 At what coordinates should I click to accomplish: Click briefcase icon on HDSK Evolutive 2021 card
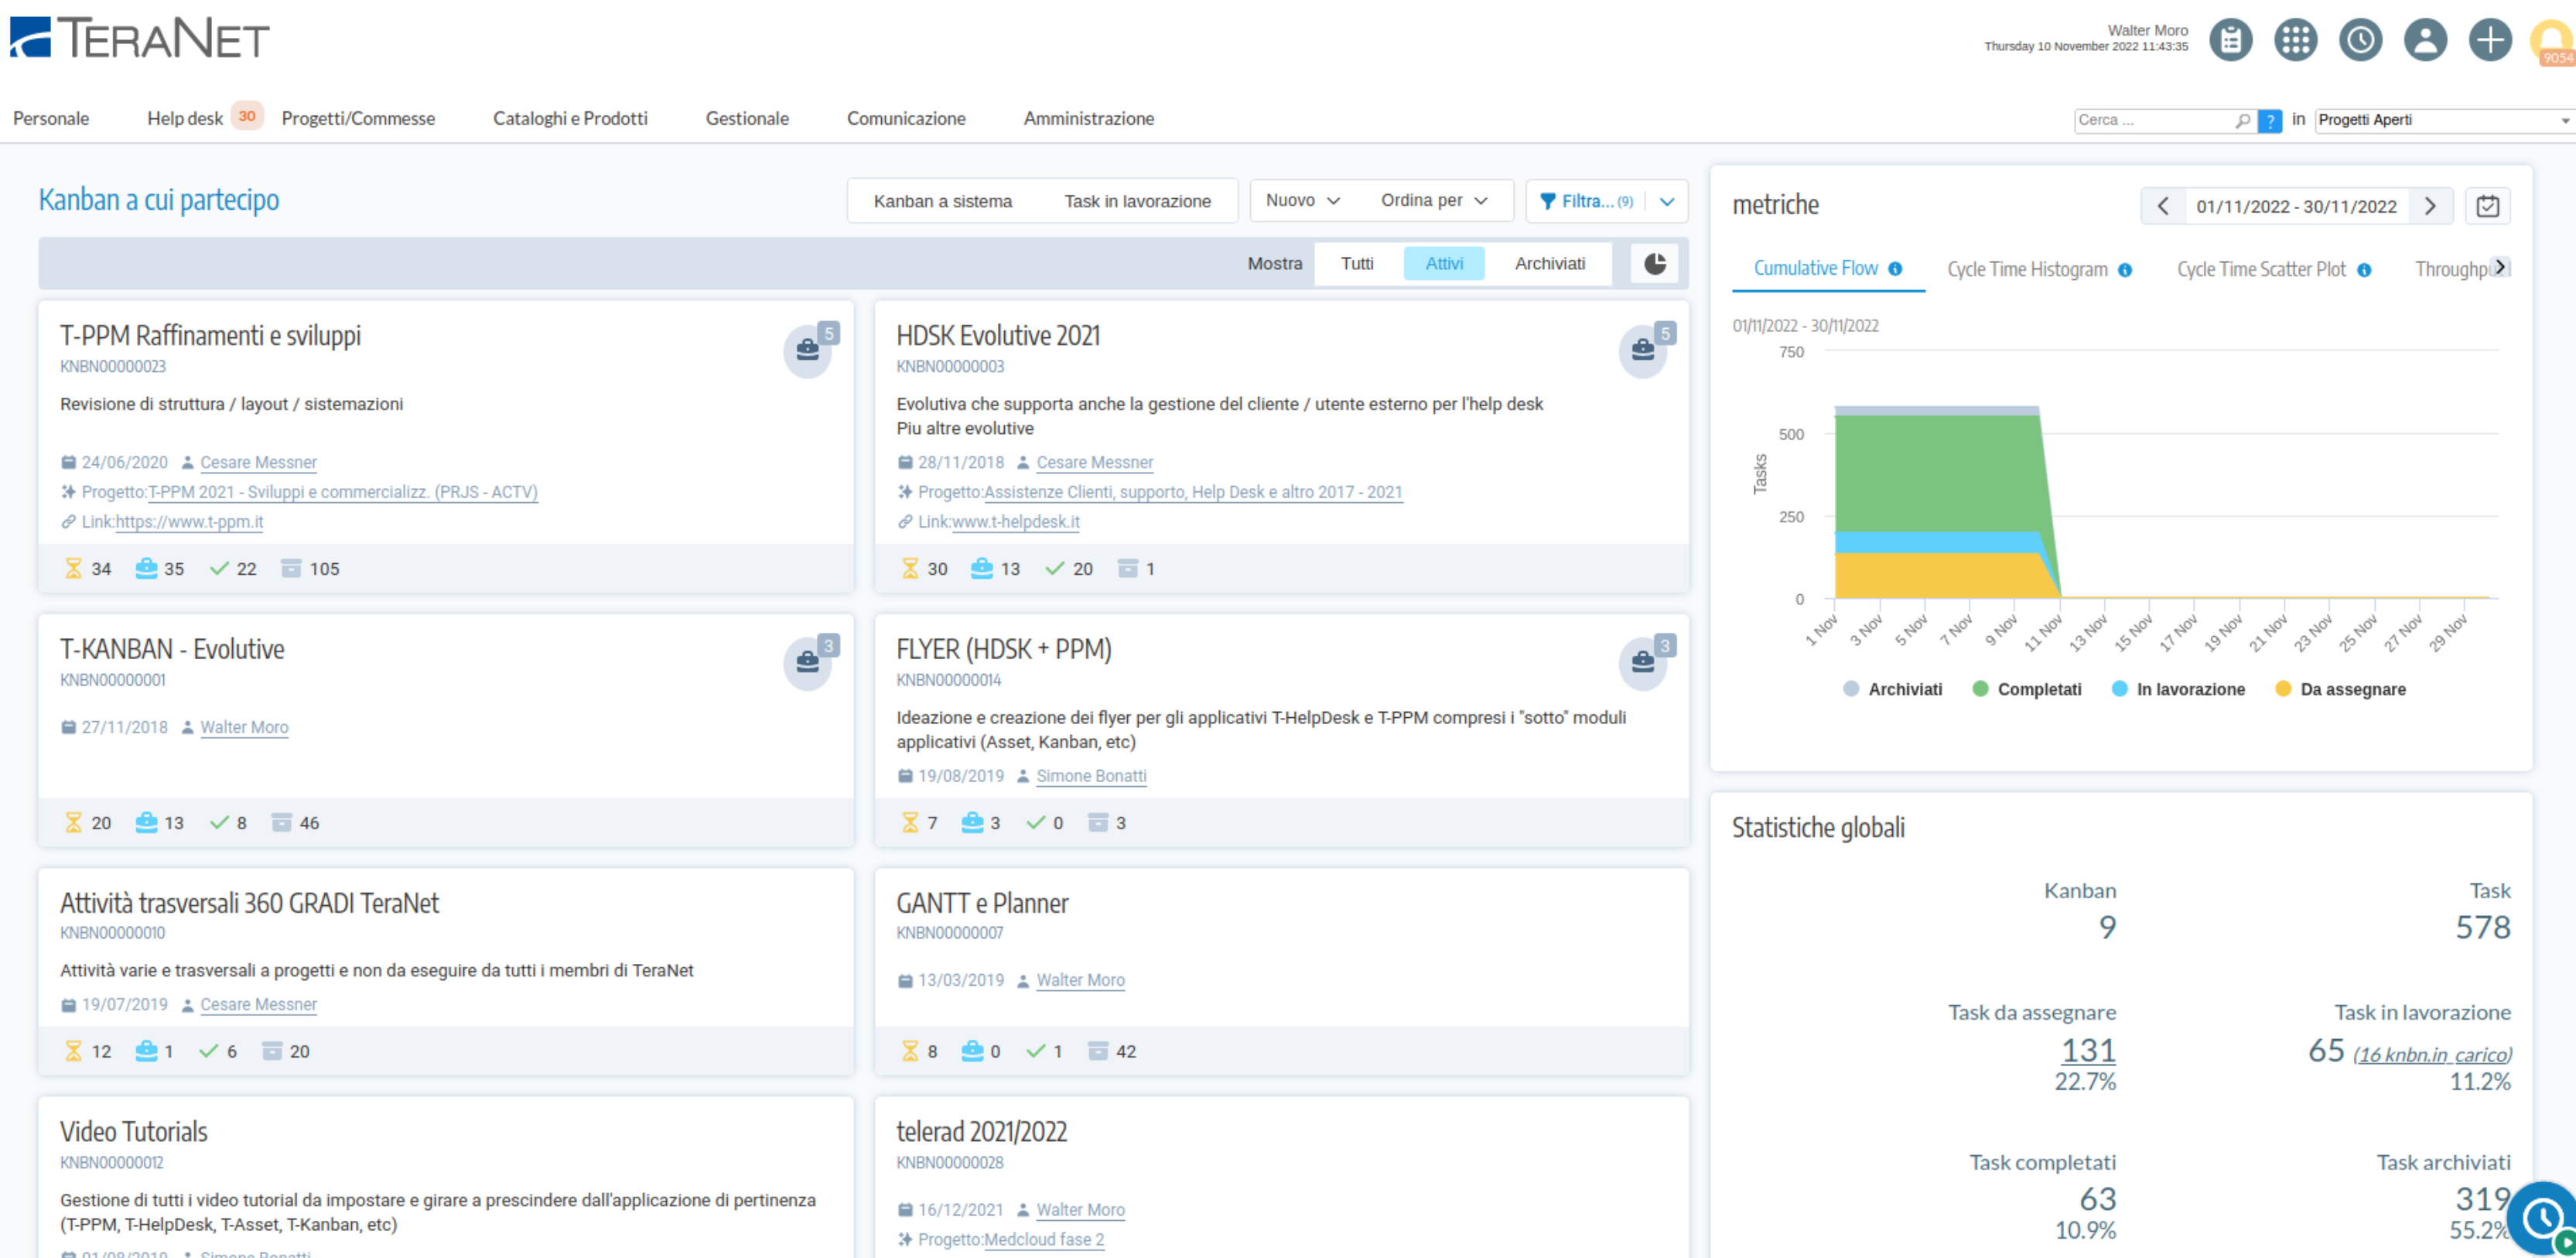(x=1643, y=350)
